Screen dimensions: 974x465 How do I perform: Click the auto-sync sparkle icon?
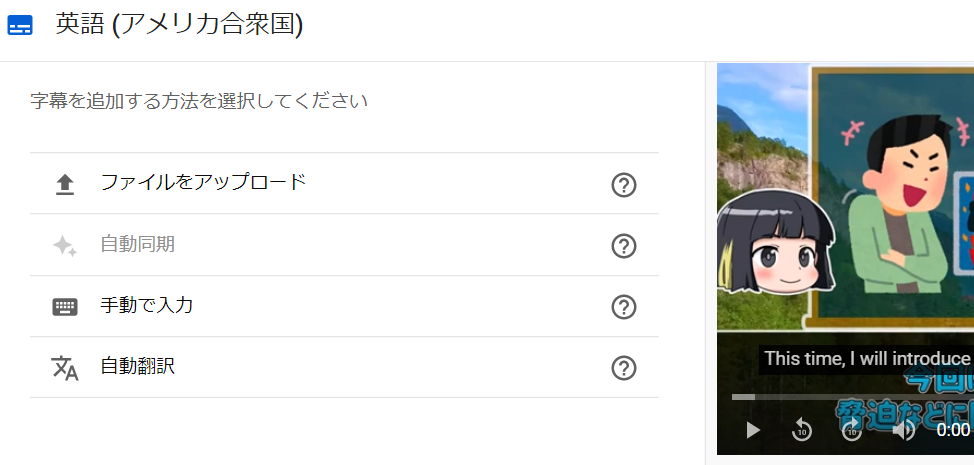[65, 246]
